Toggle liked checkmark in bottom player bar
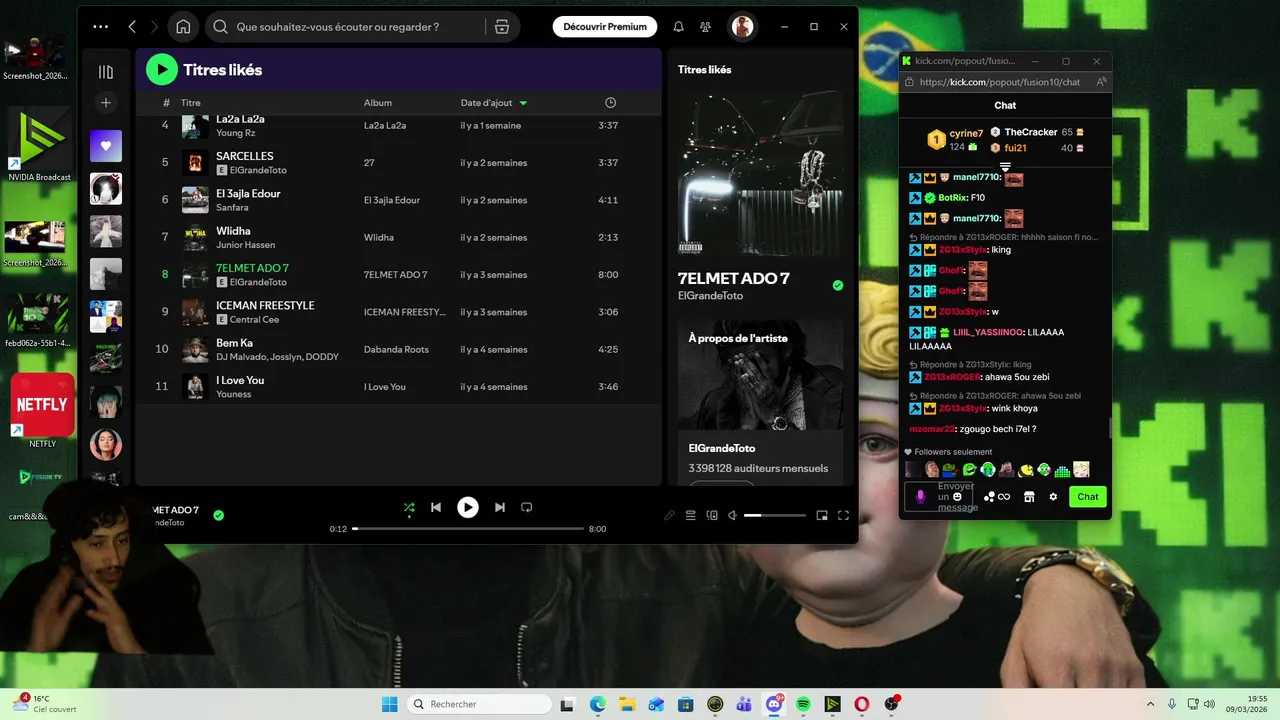The width and height of the screenshot is (1280, 720). tap(218, 515)
